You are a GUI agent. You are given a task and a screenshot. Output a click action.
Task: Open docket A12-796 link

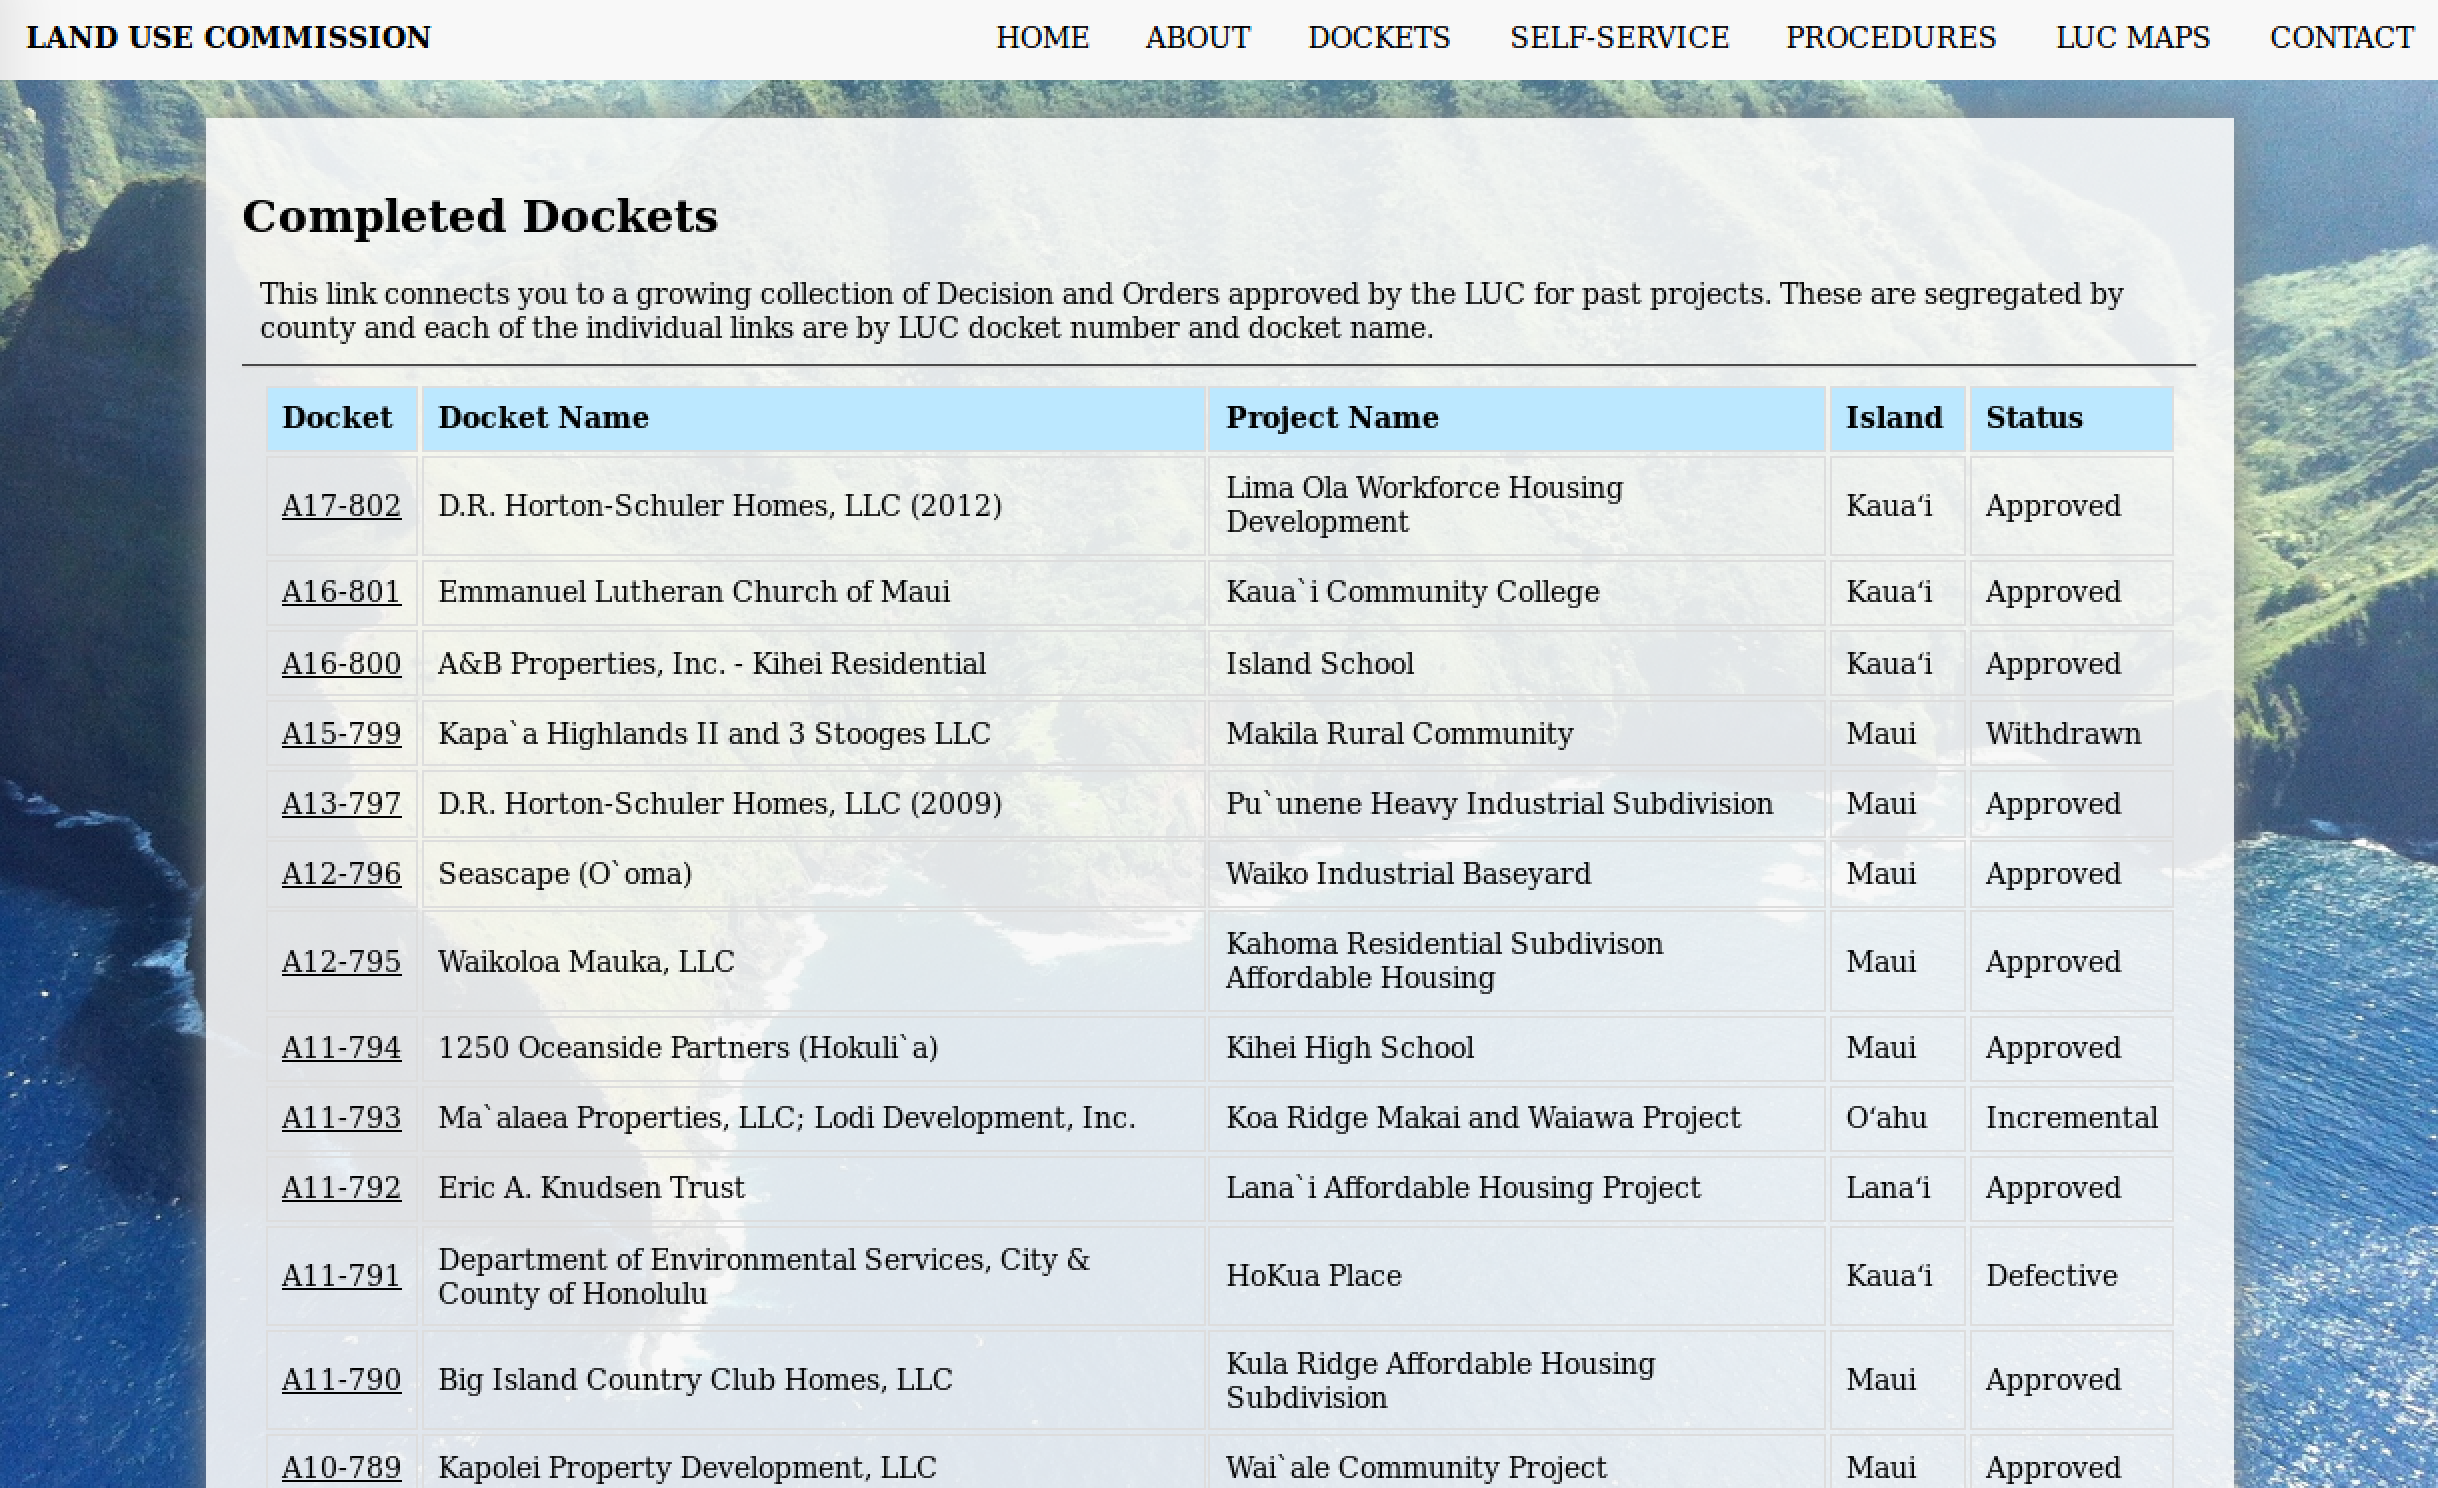coord(341,874)
